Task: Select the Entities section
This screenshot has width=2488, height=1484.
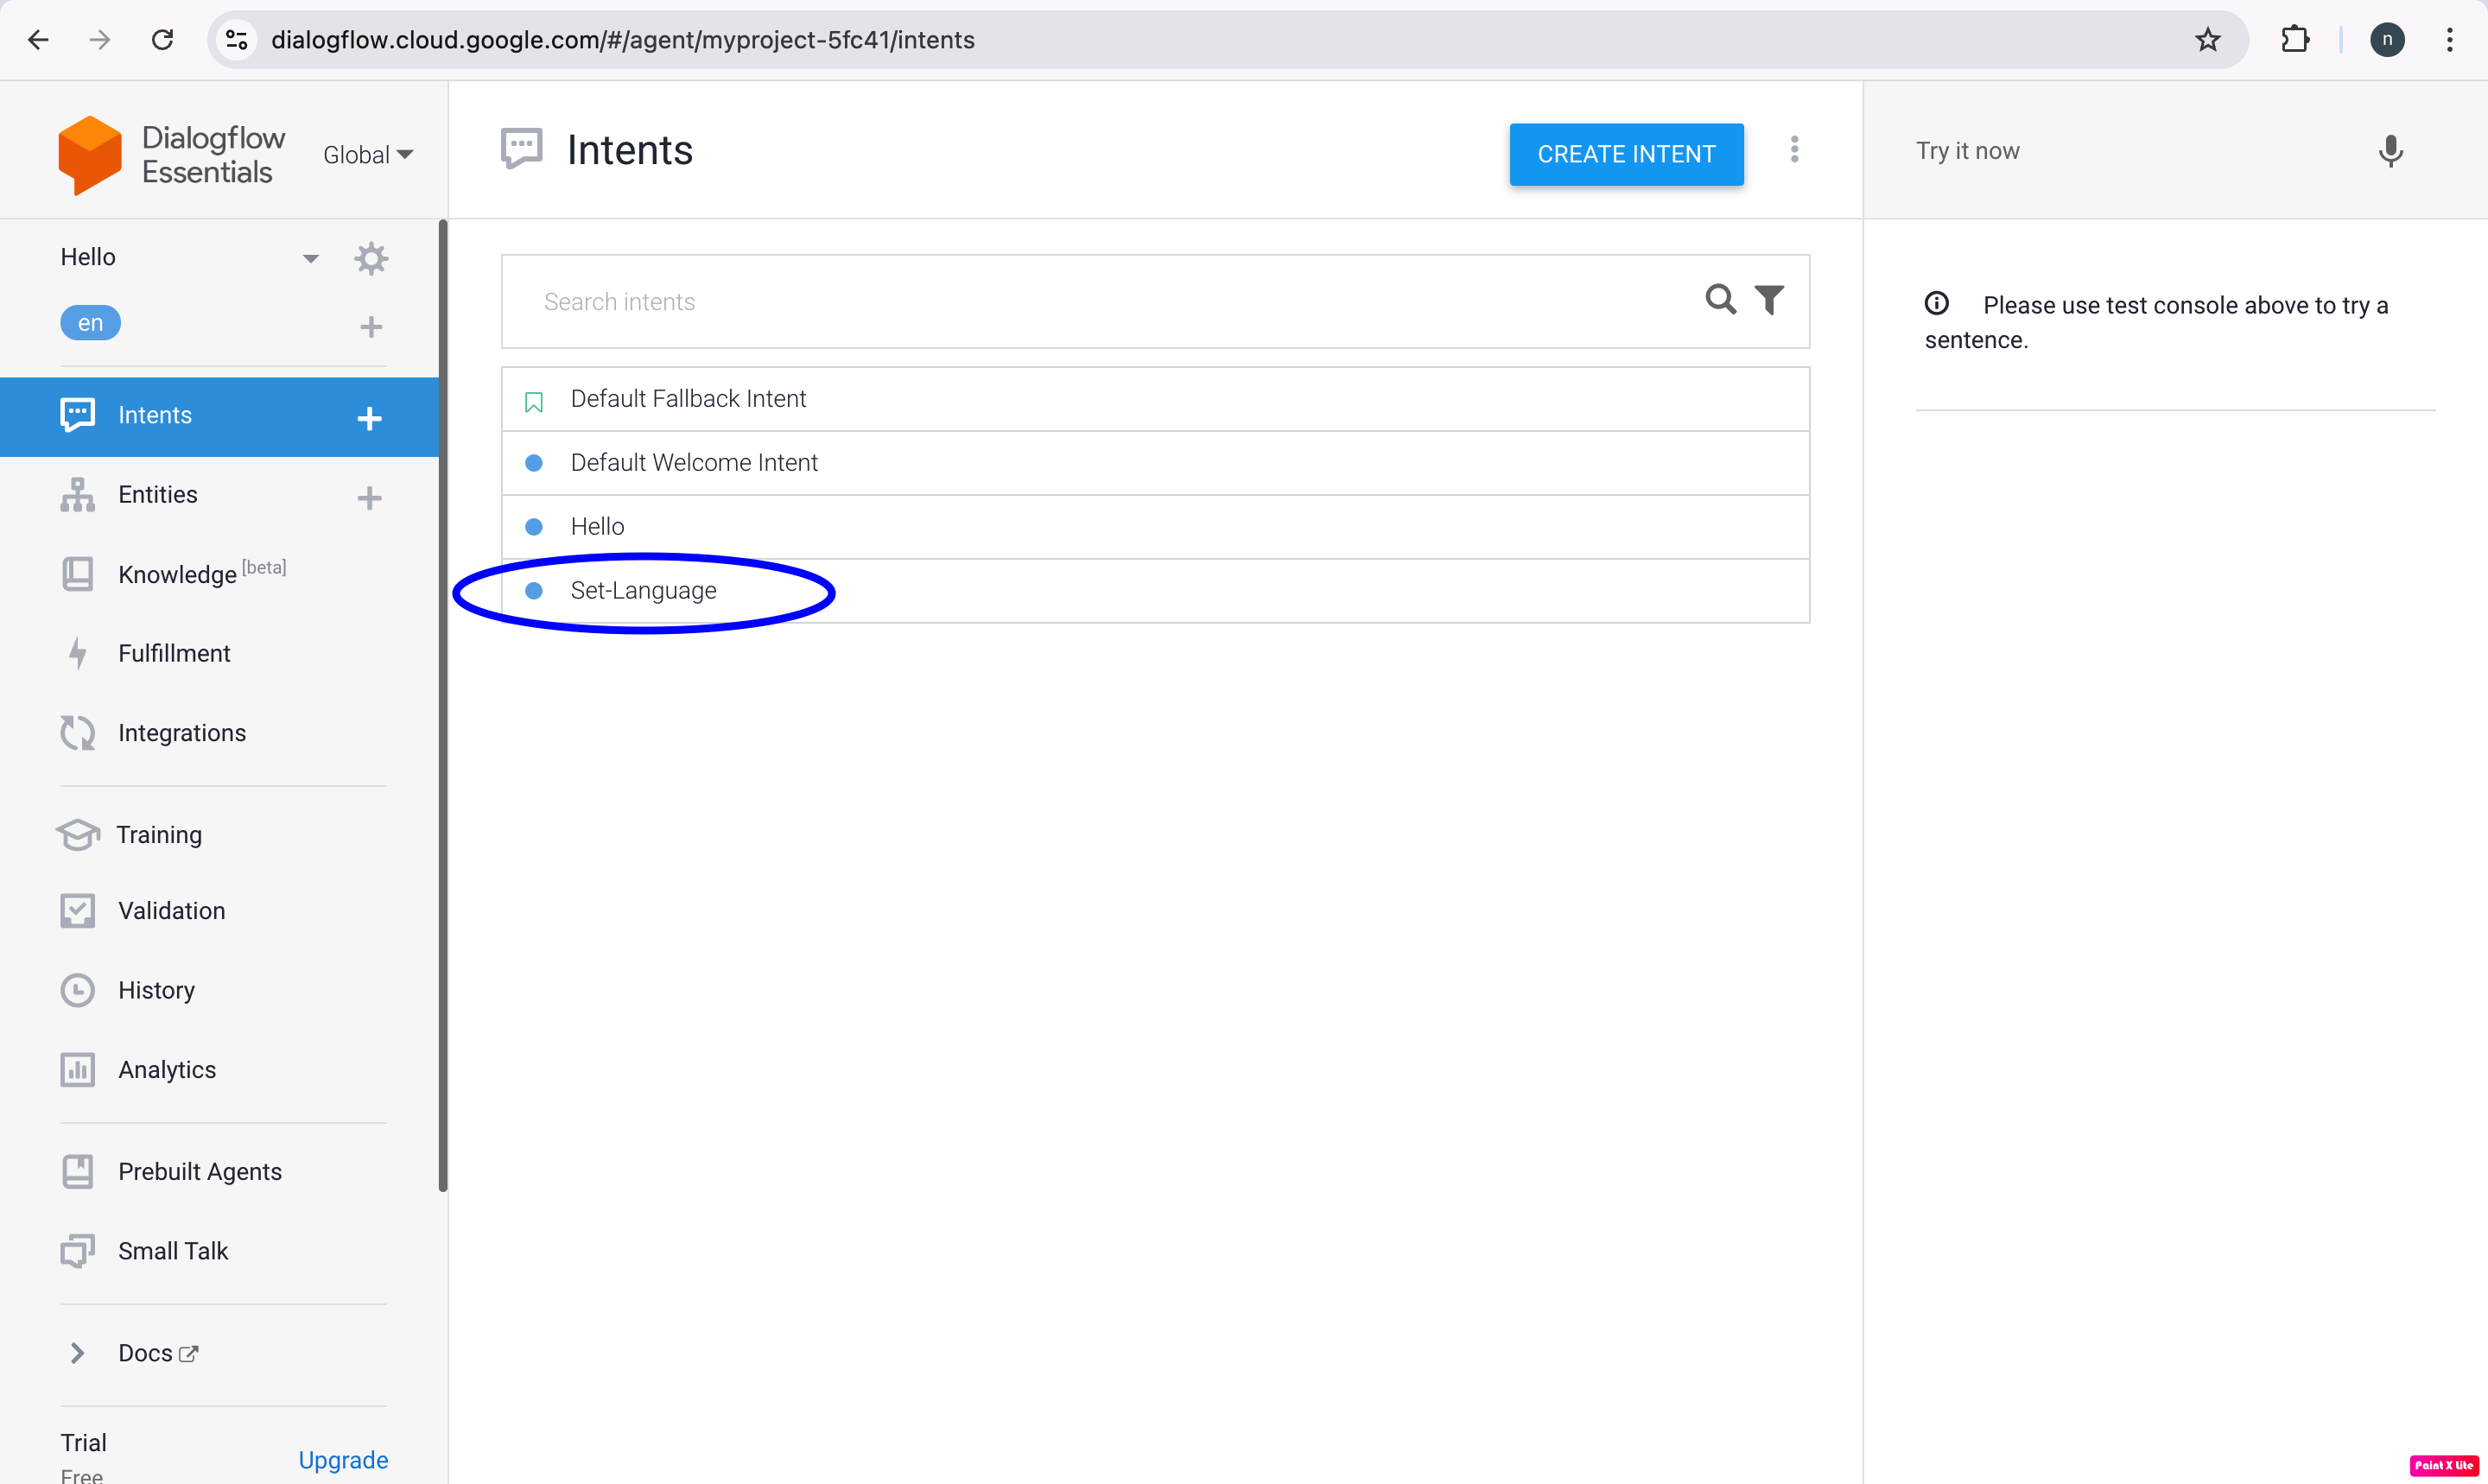Action: (x=157, y=494)
